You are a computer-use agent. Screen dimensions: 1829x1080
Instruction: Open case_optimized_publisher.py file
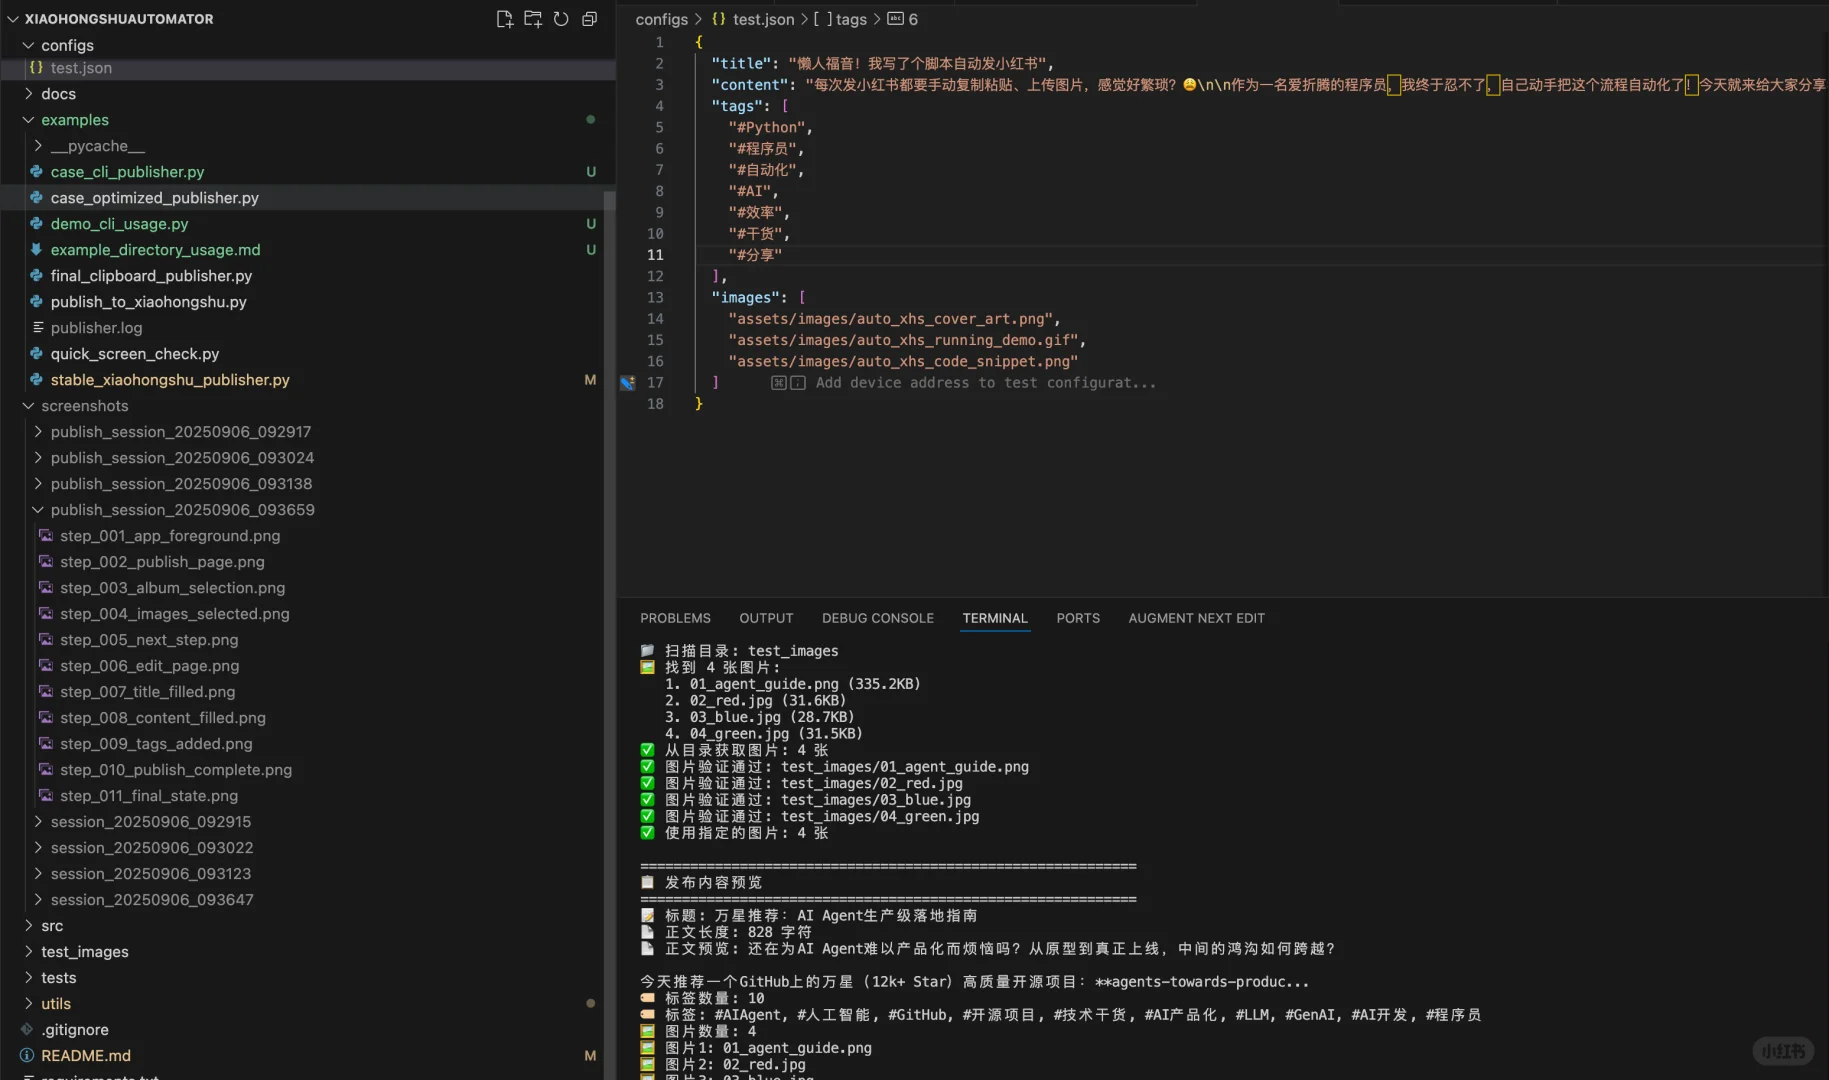154,198
